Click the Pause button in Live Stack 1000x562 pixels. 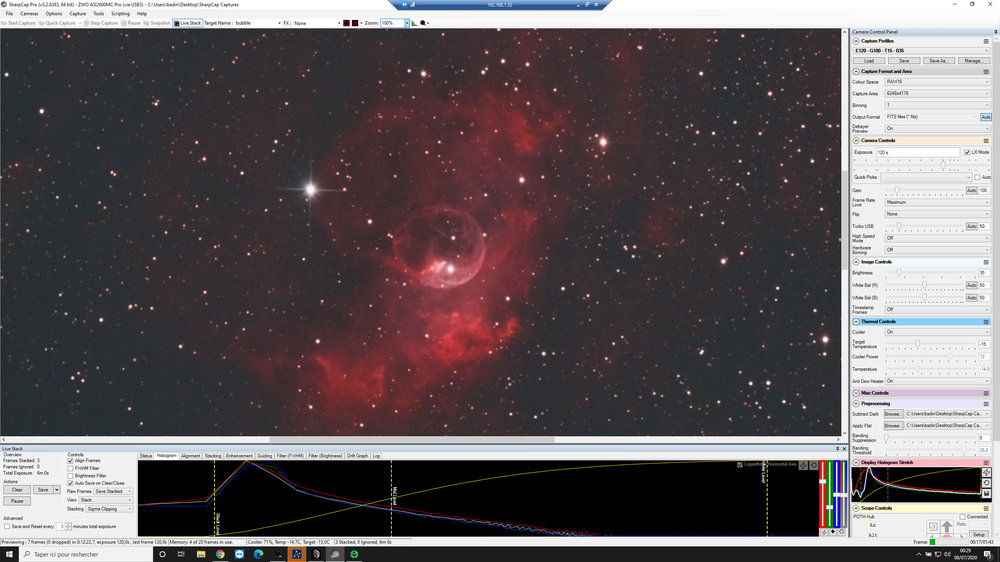(x=17, y=501)
